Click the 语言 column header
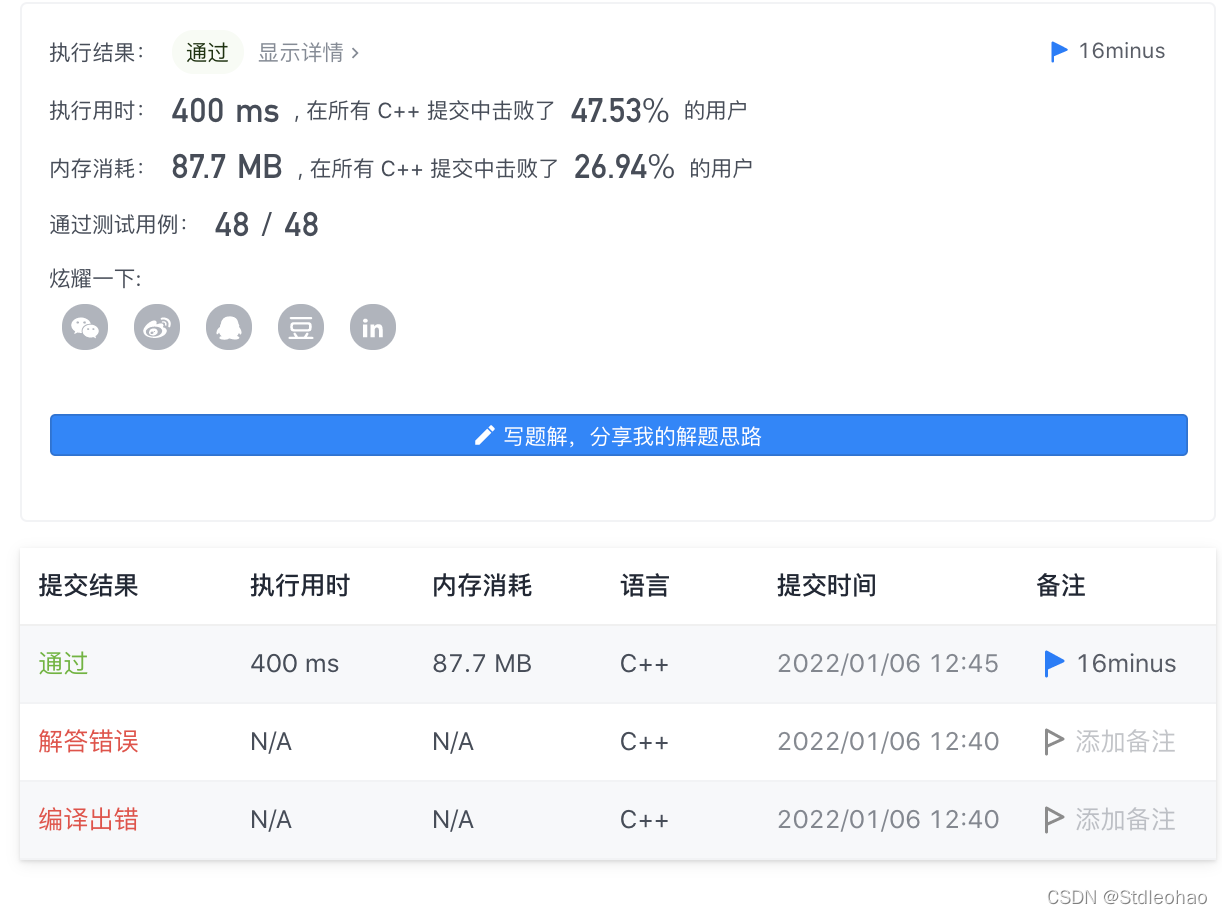1222x914 pixels. coord(645,585)
